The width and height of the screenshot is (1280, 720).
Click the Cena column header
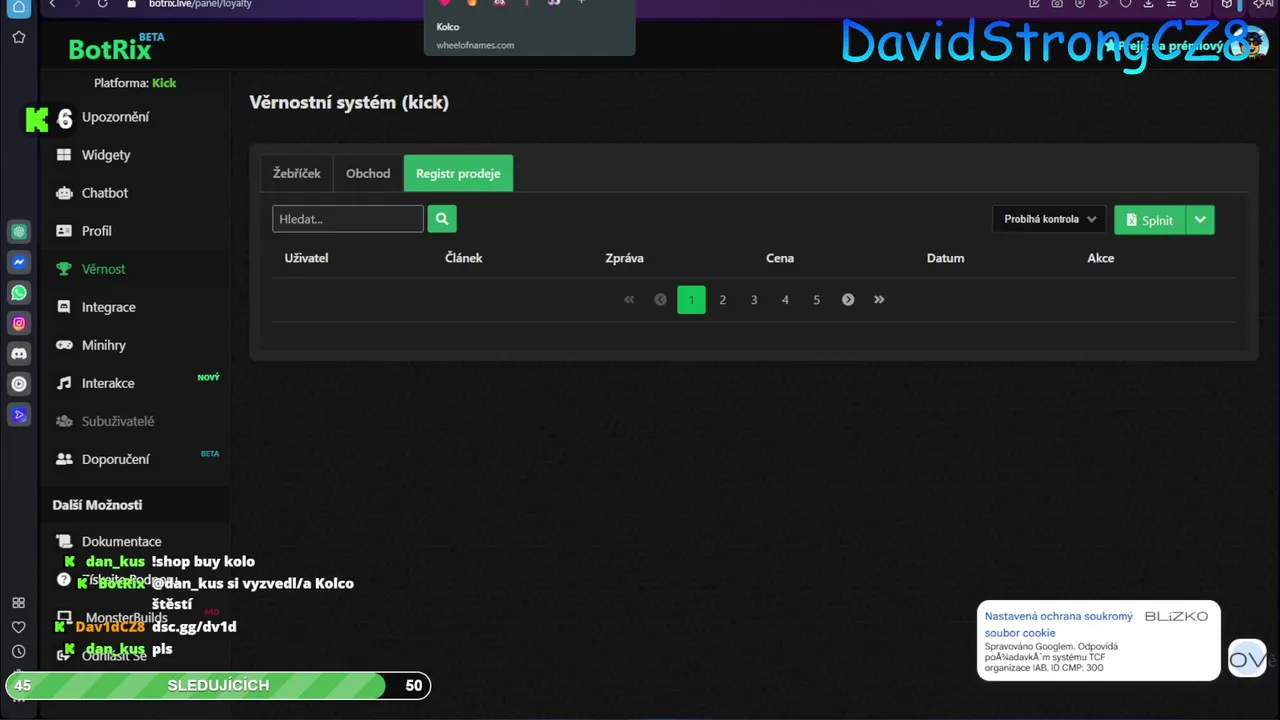pyautogui.click(x=780, y=258)
